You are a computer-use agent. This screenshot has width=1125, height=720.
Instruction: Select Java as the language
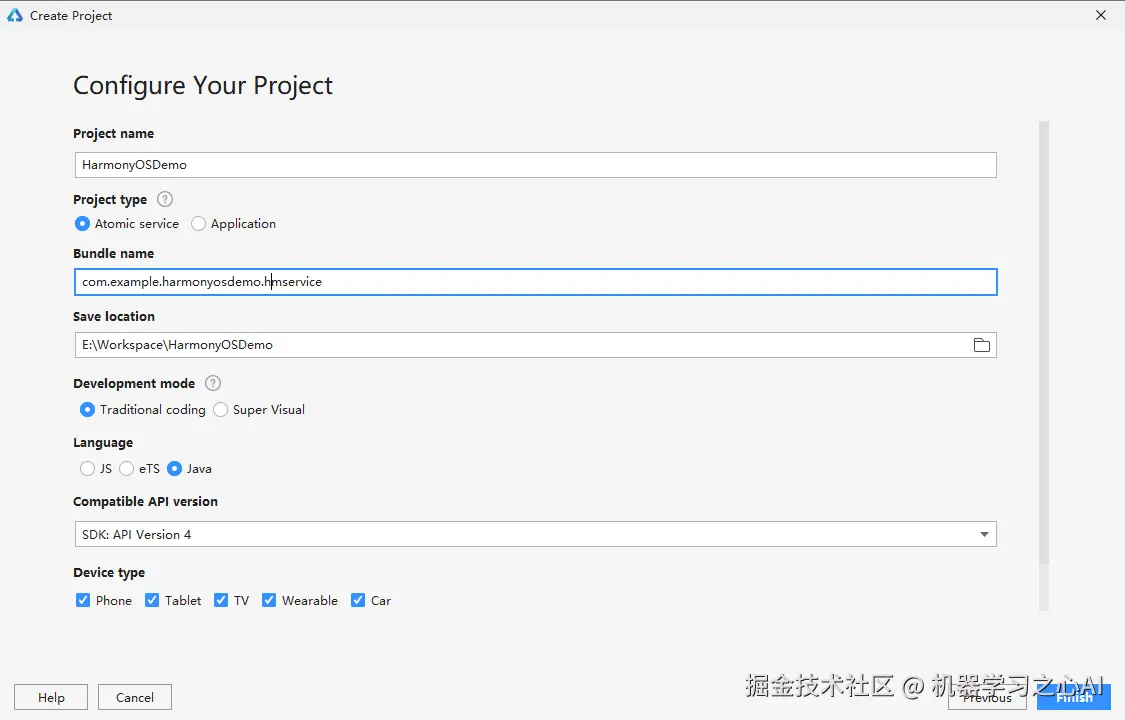pos(174,468)
